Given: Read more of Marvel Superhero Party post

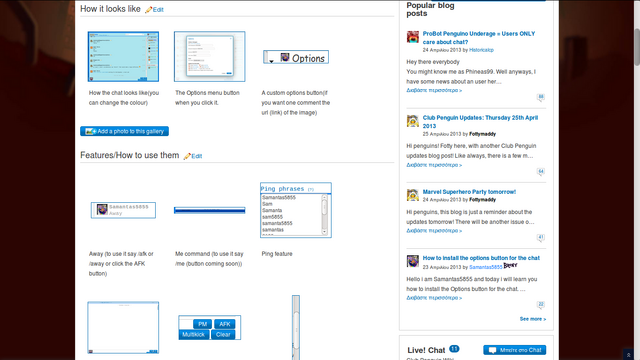Looking at the screenshot, I should pos(434,231).
